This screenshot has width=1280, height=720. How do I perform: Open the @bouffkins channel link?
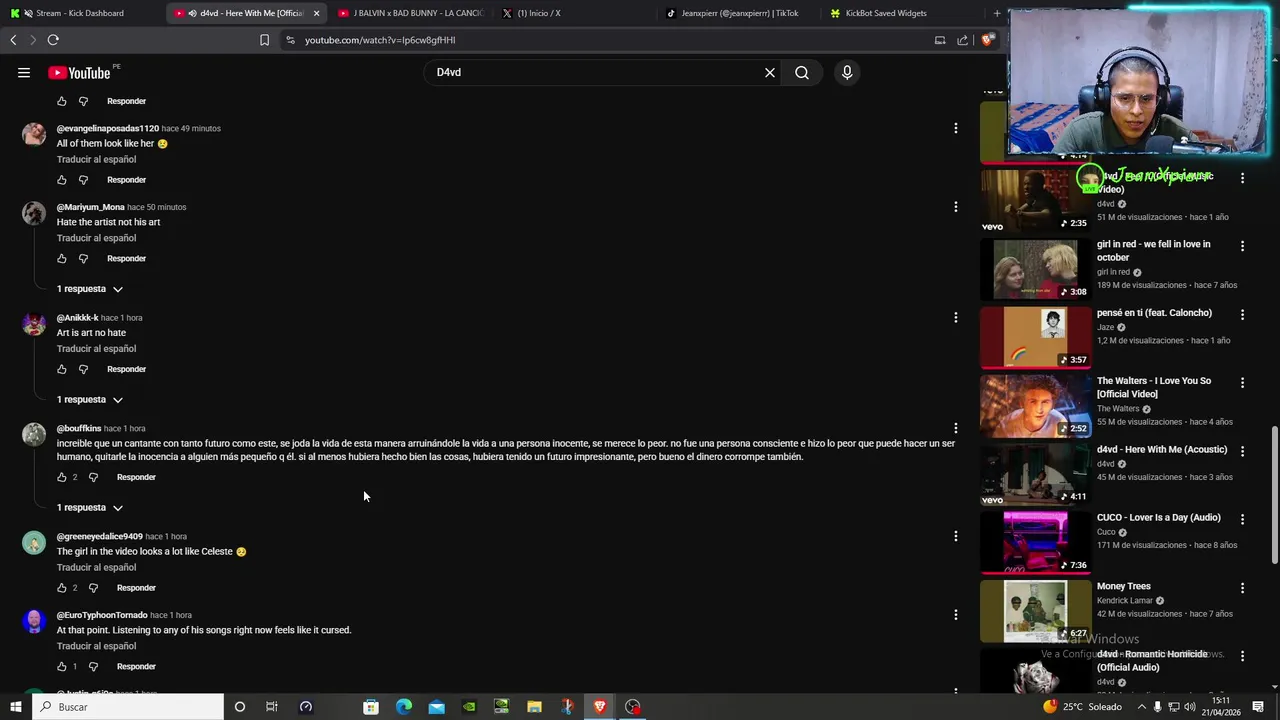(79, 428)
